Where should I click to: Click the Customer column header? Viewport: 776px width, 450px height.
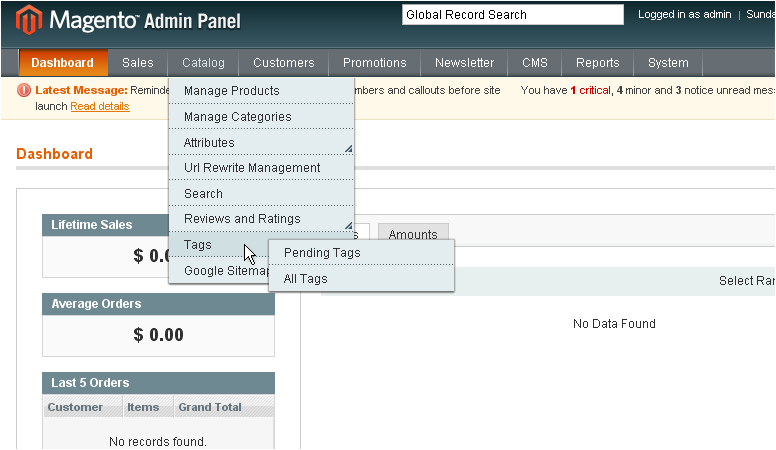[x=83, y=407]
